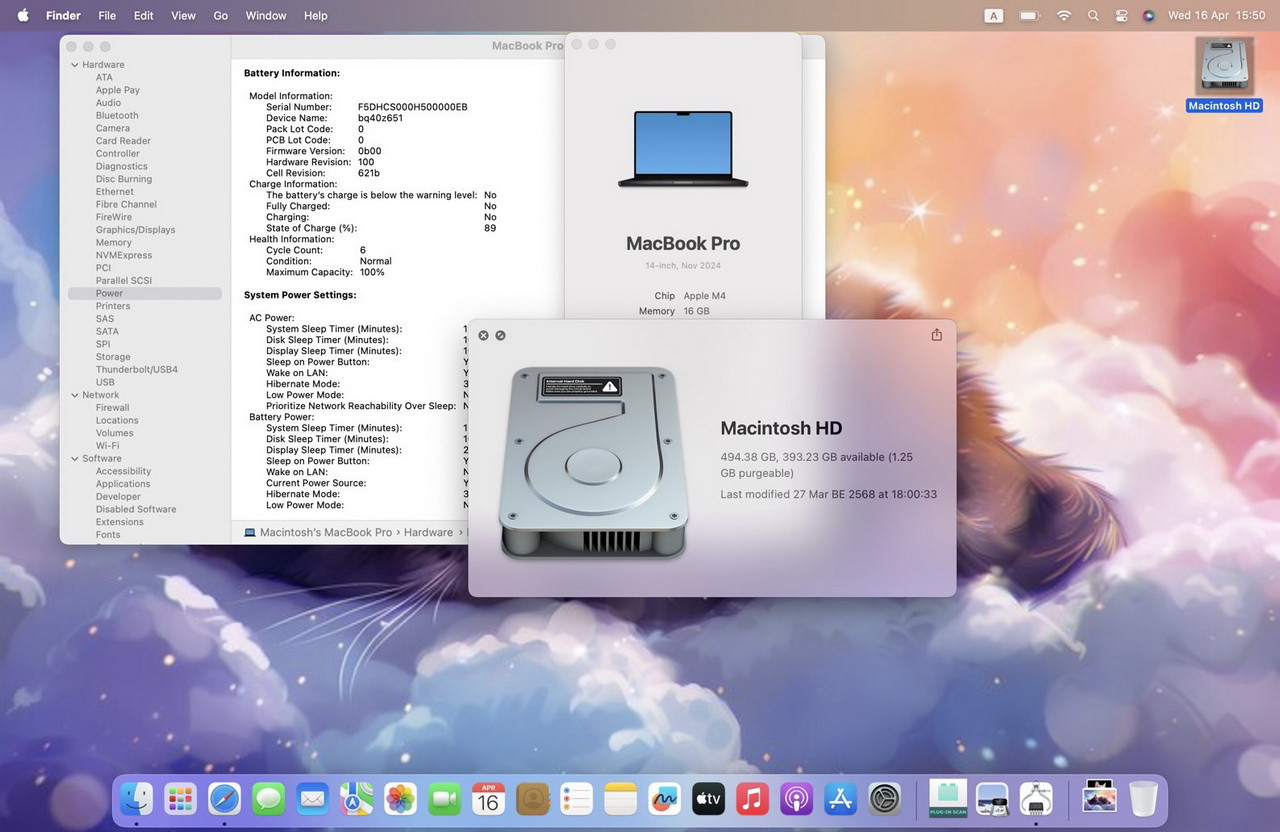Open Control Center in menu bar
The image size is (1280, 832).
(x=1121, y=16)
